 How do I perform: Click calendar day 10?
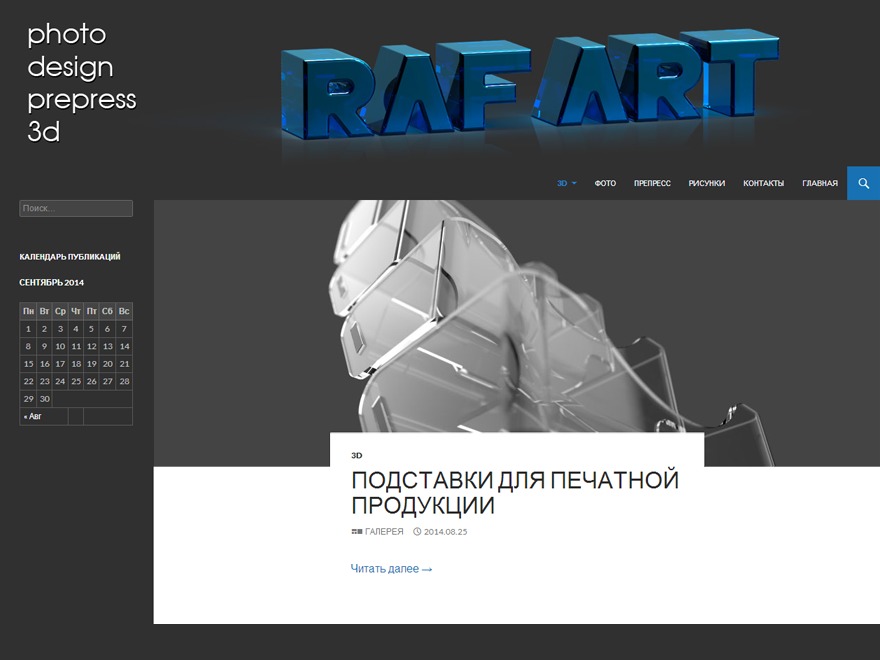pyautogui.click(x=60, y=346)
